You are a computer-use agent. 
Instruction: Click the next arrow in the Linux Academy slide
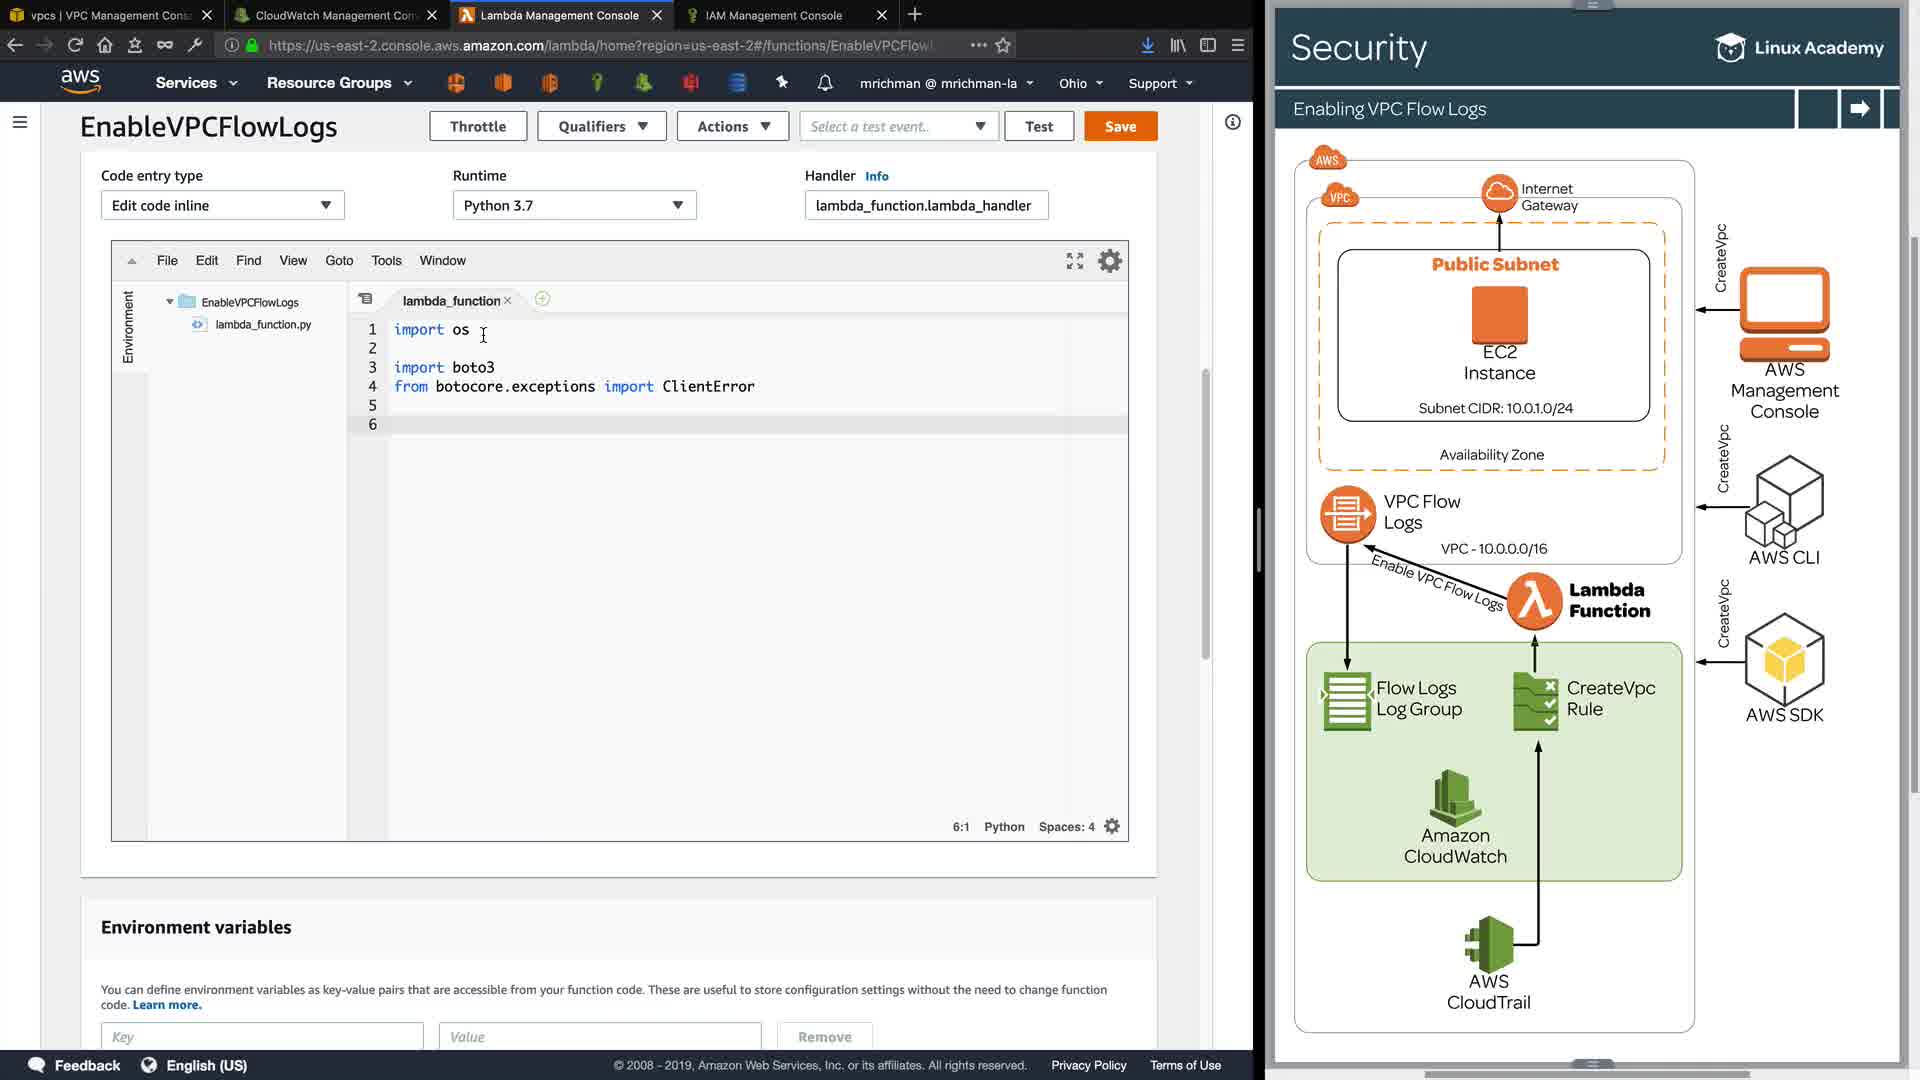pyautogui.click(x=1859, y=109)
